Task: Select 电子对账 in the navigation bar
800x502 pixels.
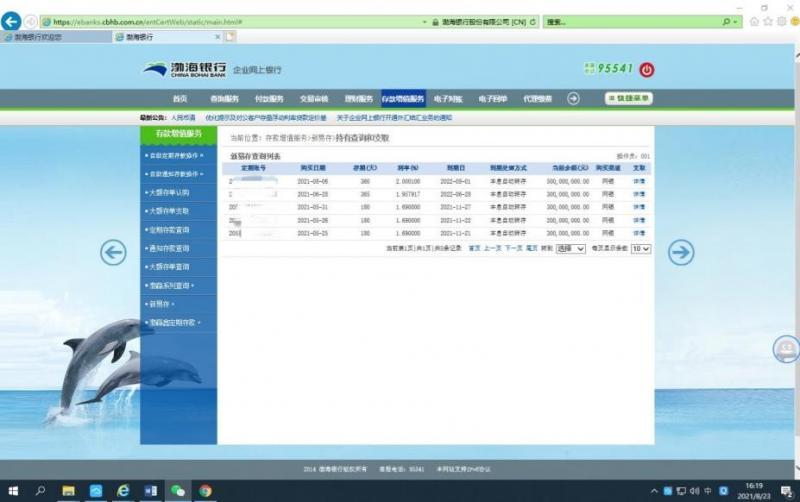Action: click(448, 99)
